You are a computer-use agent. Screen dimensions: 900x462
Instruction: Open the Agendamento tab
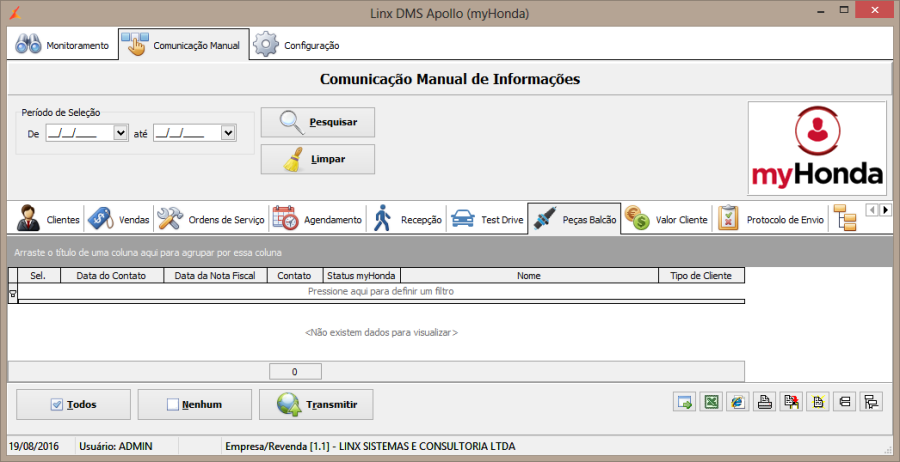[x=317, y=219]
